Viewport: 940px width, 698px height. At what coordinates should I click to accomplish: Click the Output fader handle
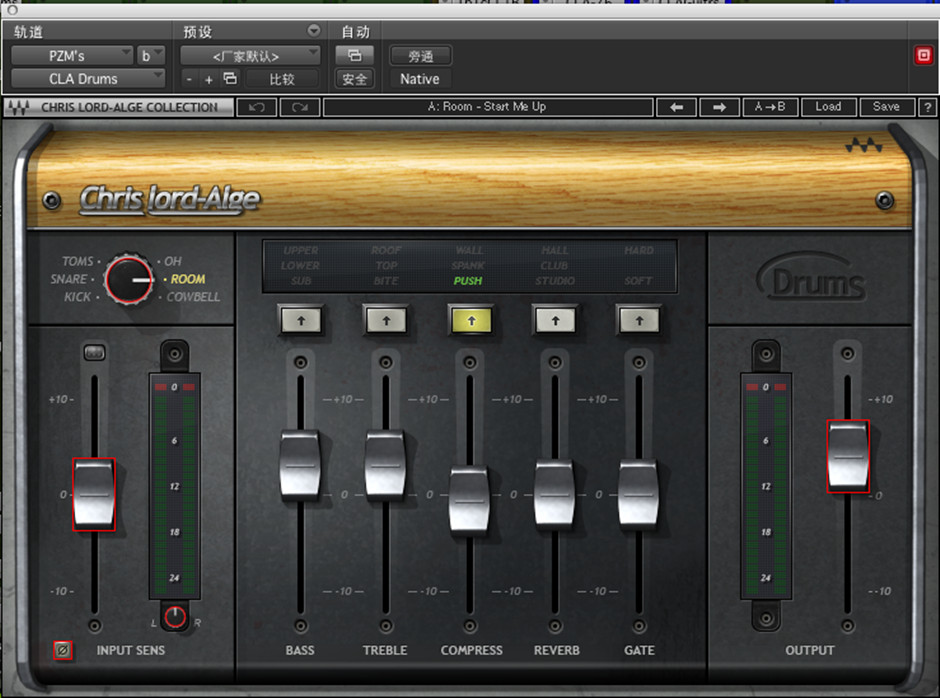coord(848,456)
